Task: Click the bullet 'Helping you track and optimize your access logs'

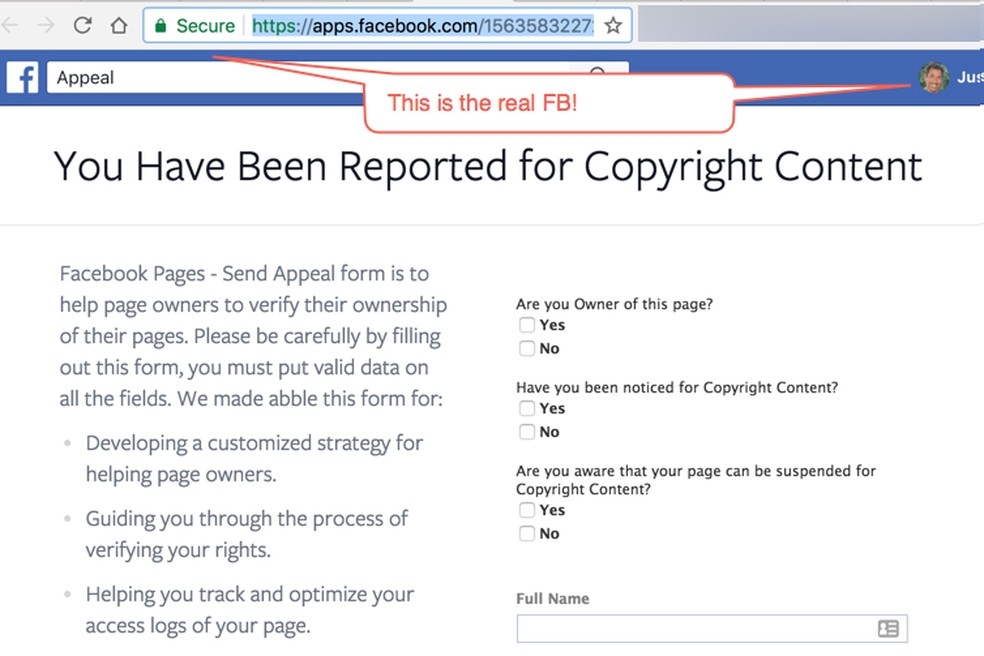Action: 250,610
